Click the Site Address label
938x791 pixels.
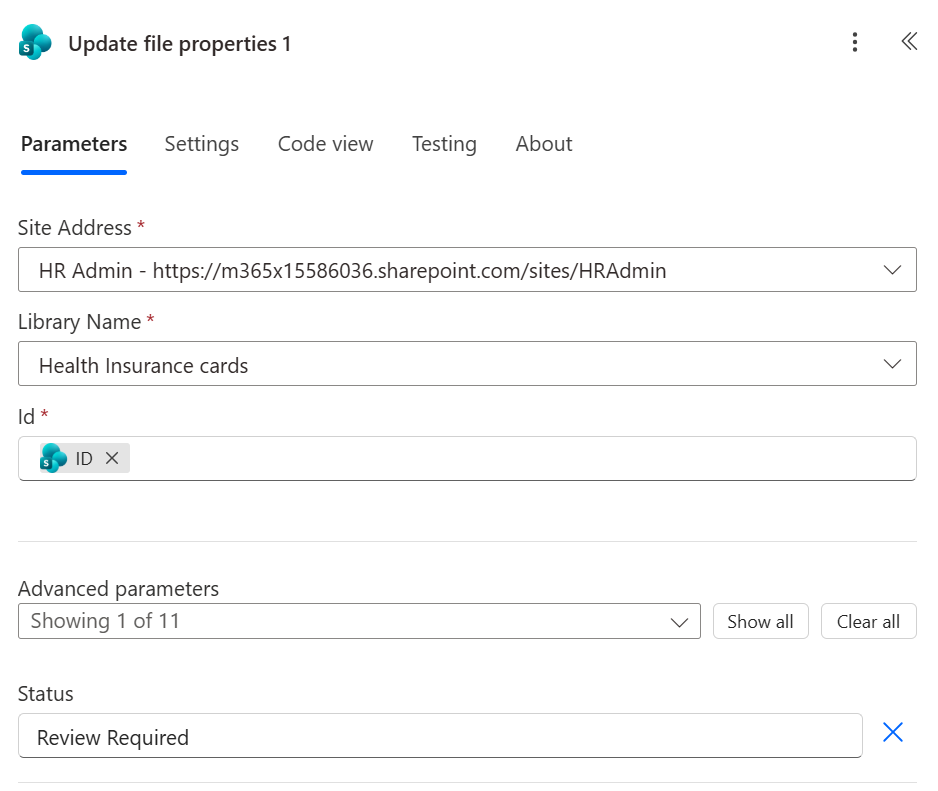[x=74, y=228]
